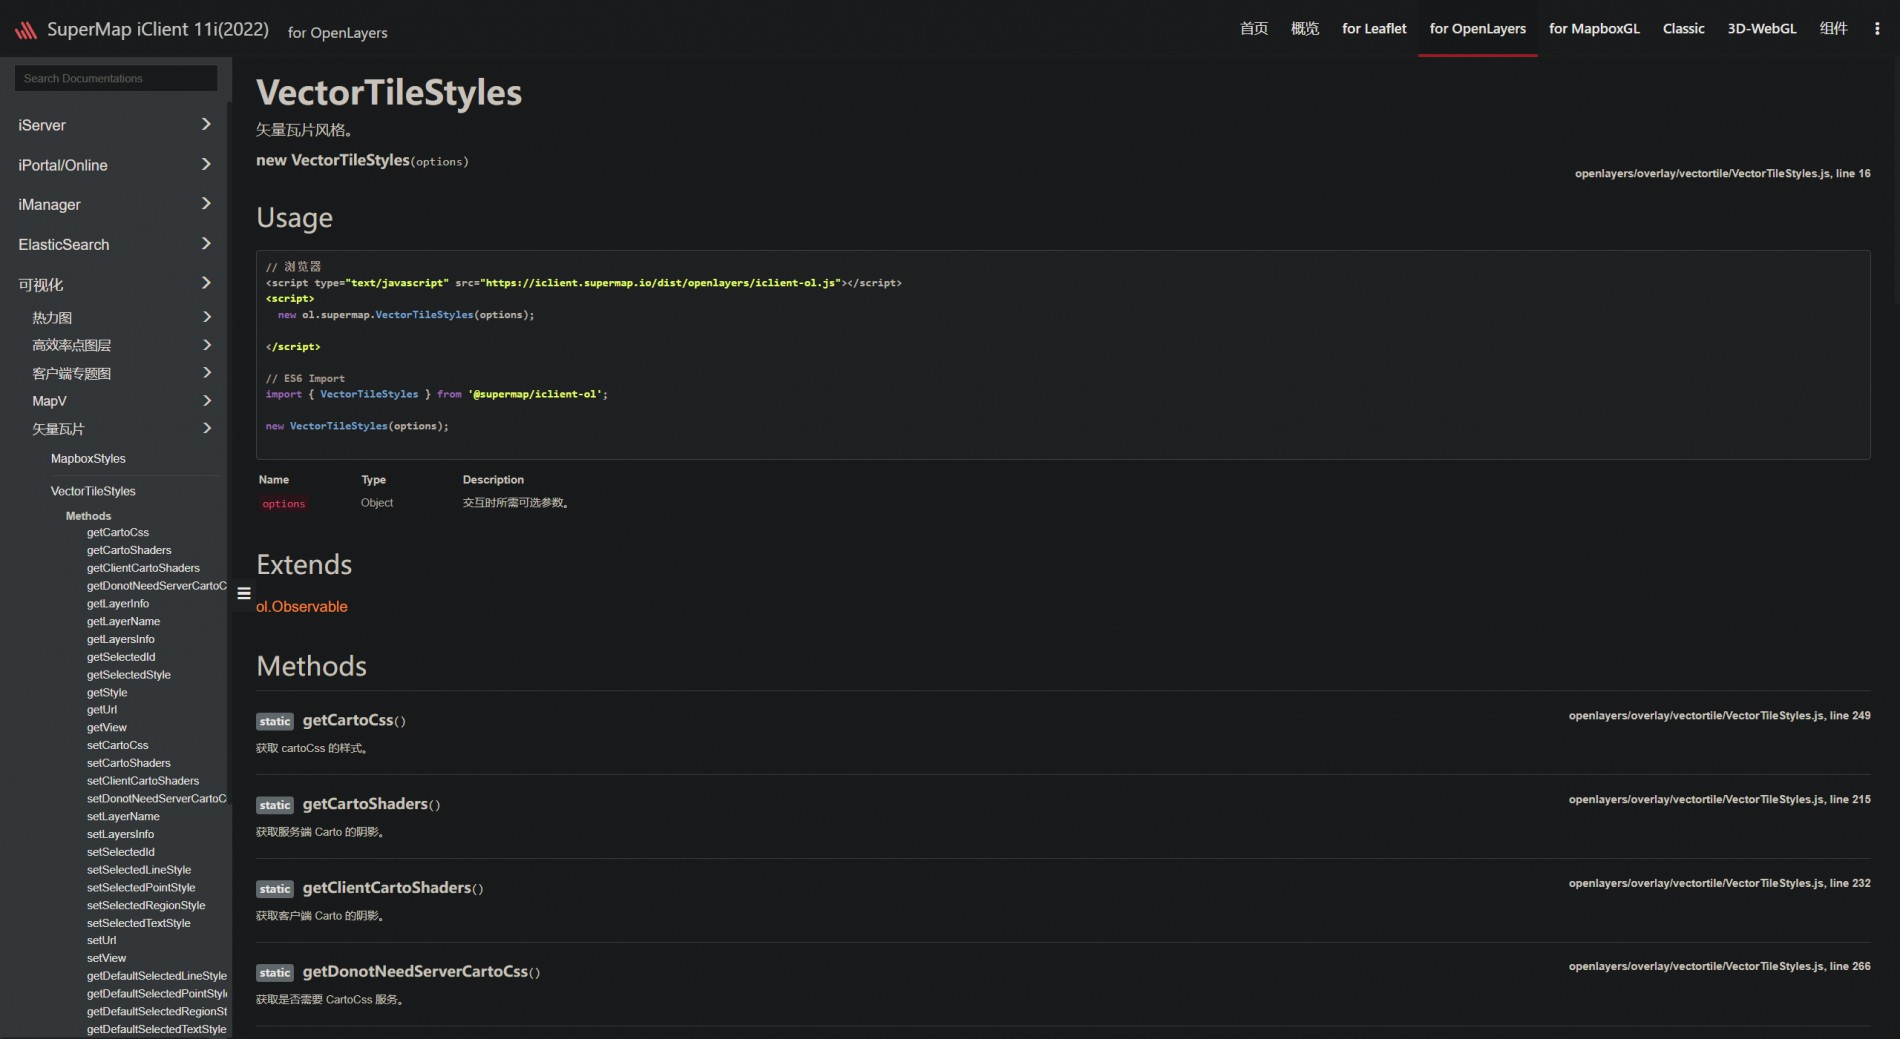Go to getCartoShaders in sidebar
This screenshot has width=1900, height=1039.
click(x=129, y=550)
